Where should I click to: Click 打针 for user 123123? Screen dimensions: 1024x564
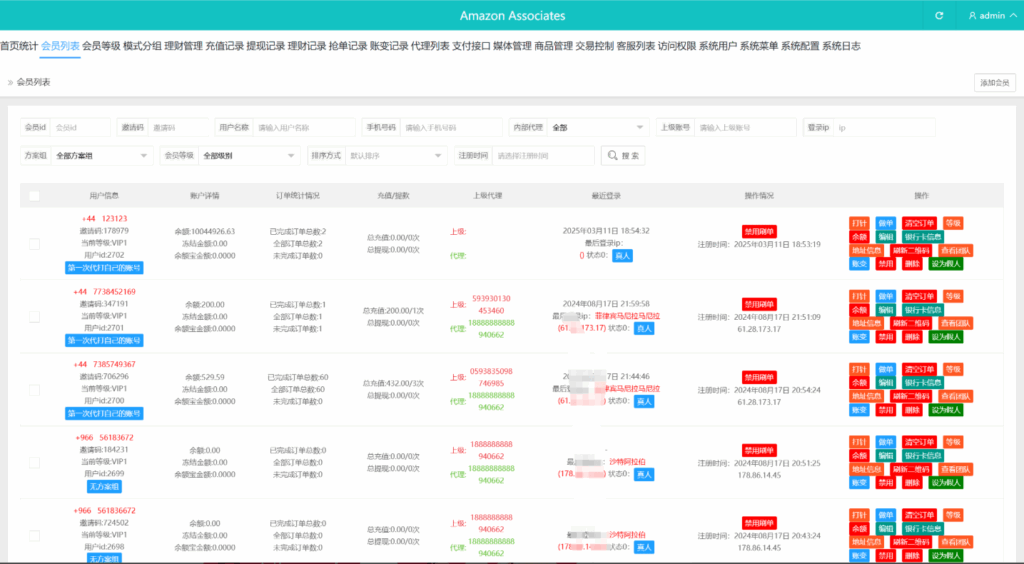pos(859,223)
